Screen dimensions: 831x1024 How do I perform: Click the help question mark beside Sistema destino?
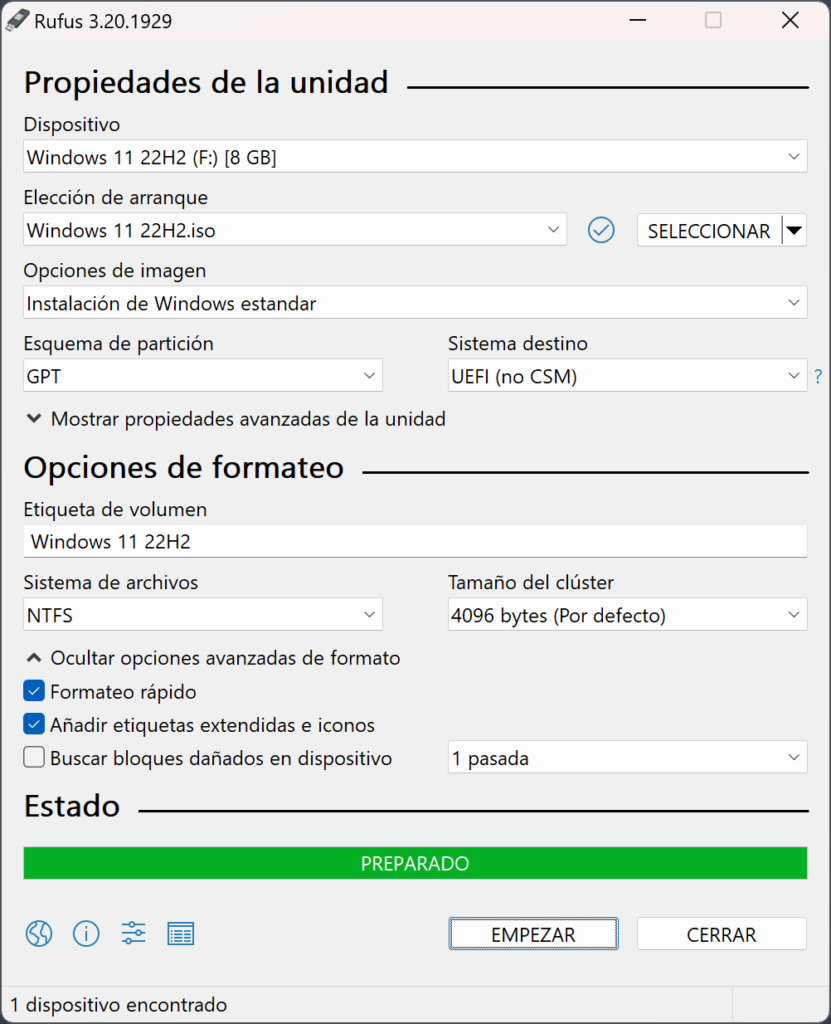(818, 376)
